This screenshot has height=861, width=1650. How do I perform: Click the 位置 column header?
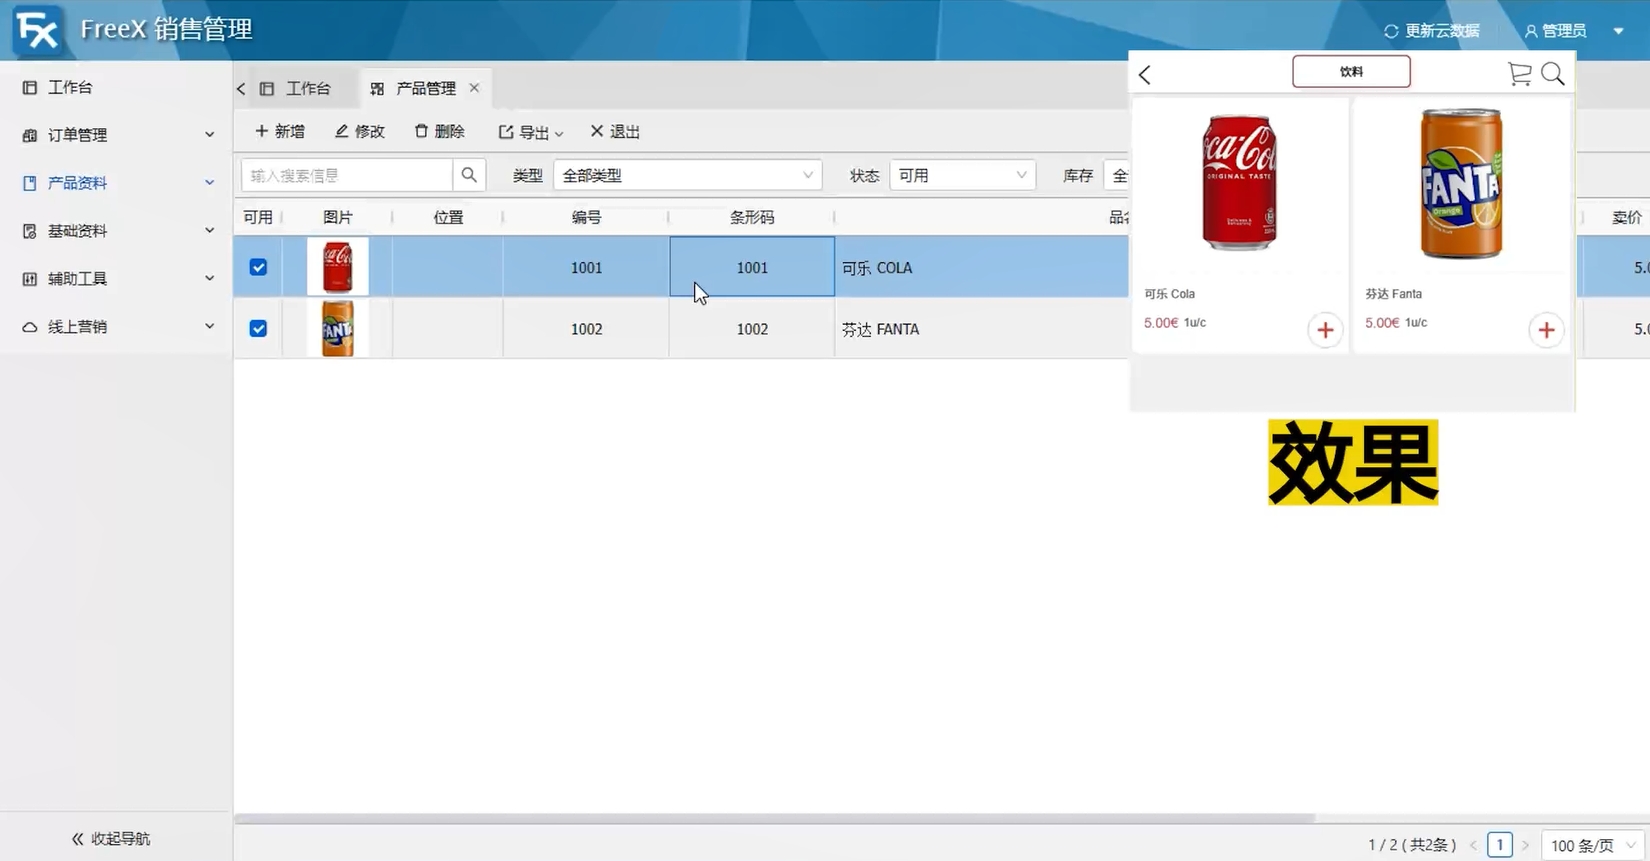[448, 217]
